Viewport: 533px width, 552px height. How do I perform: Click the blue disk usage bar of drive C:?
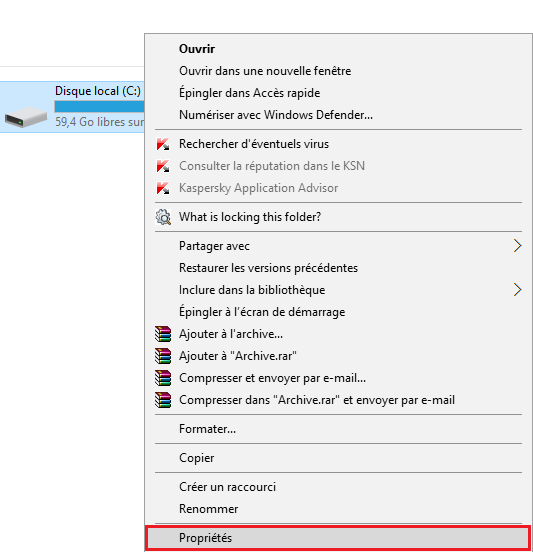tap(99, 107)
